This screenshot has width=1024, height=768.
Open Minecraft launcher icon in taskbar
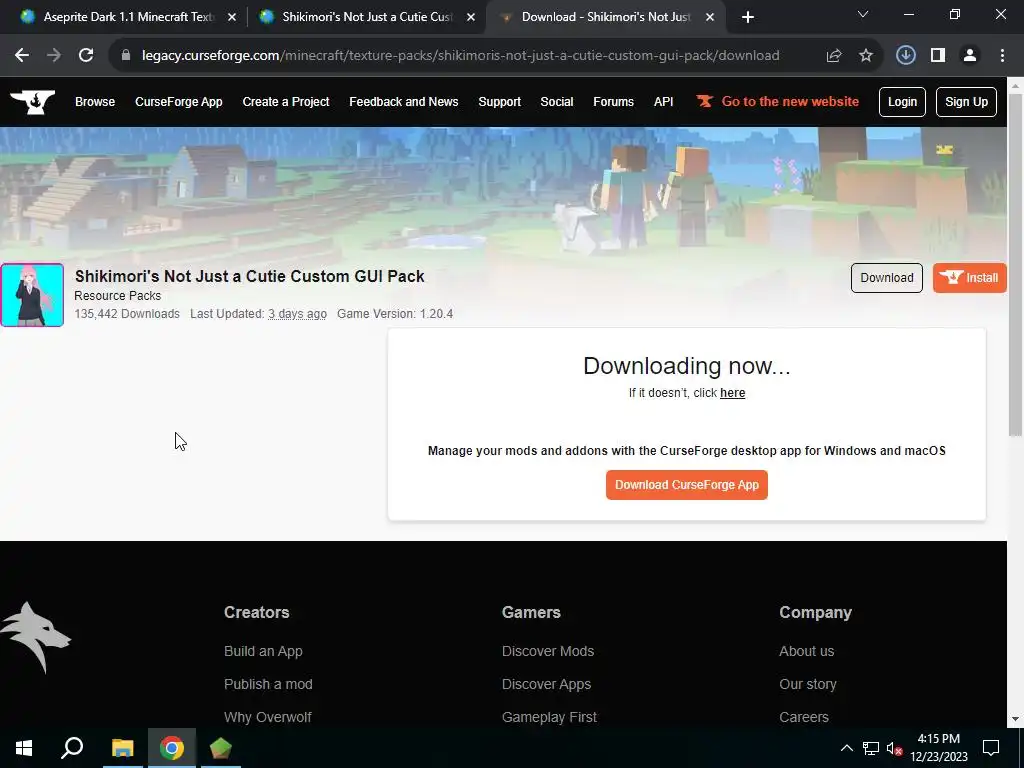click(221, 748)
